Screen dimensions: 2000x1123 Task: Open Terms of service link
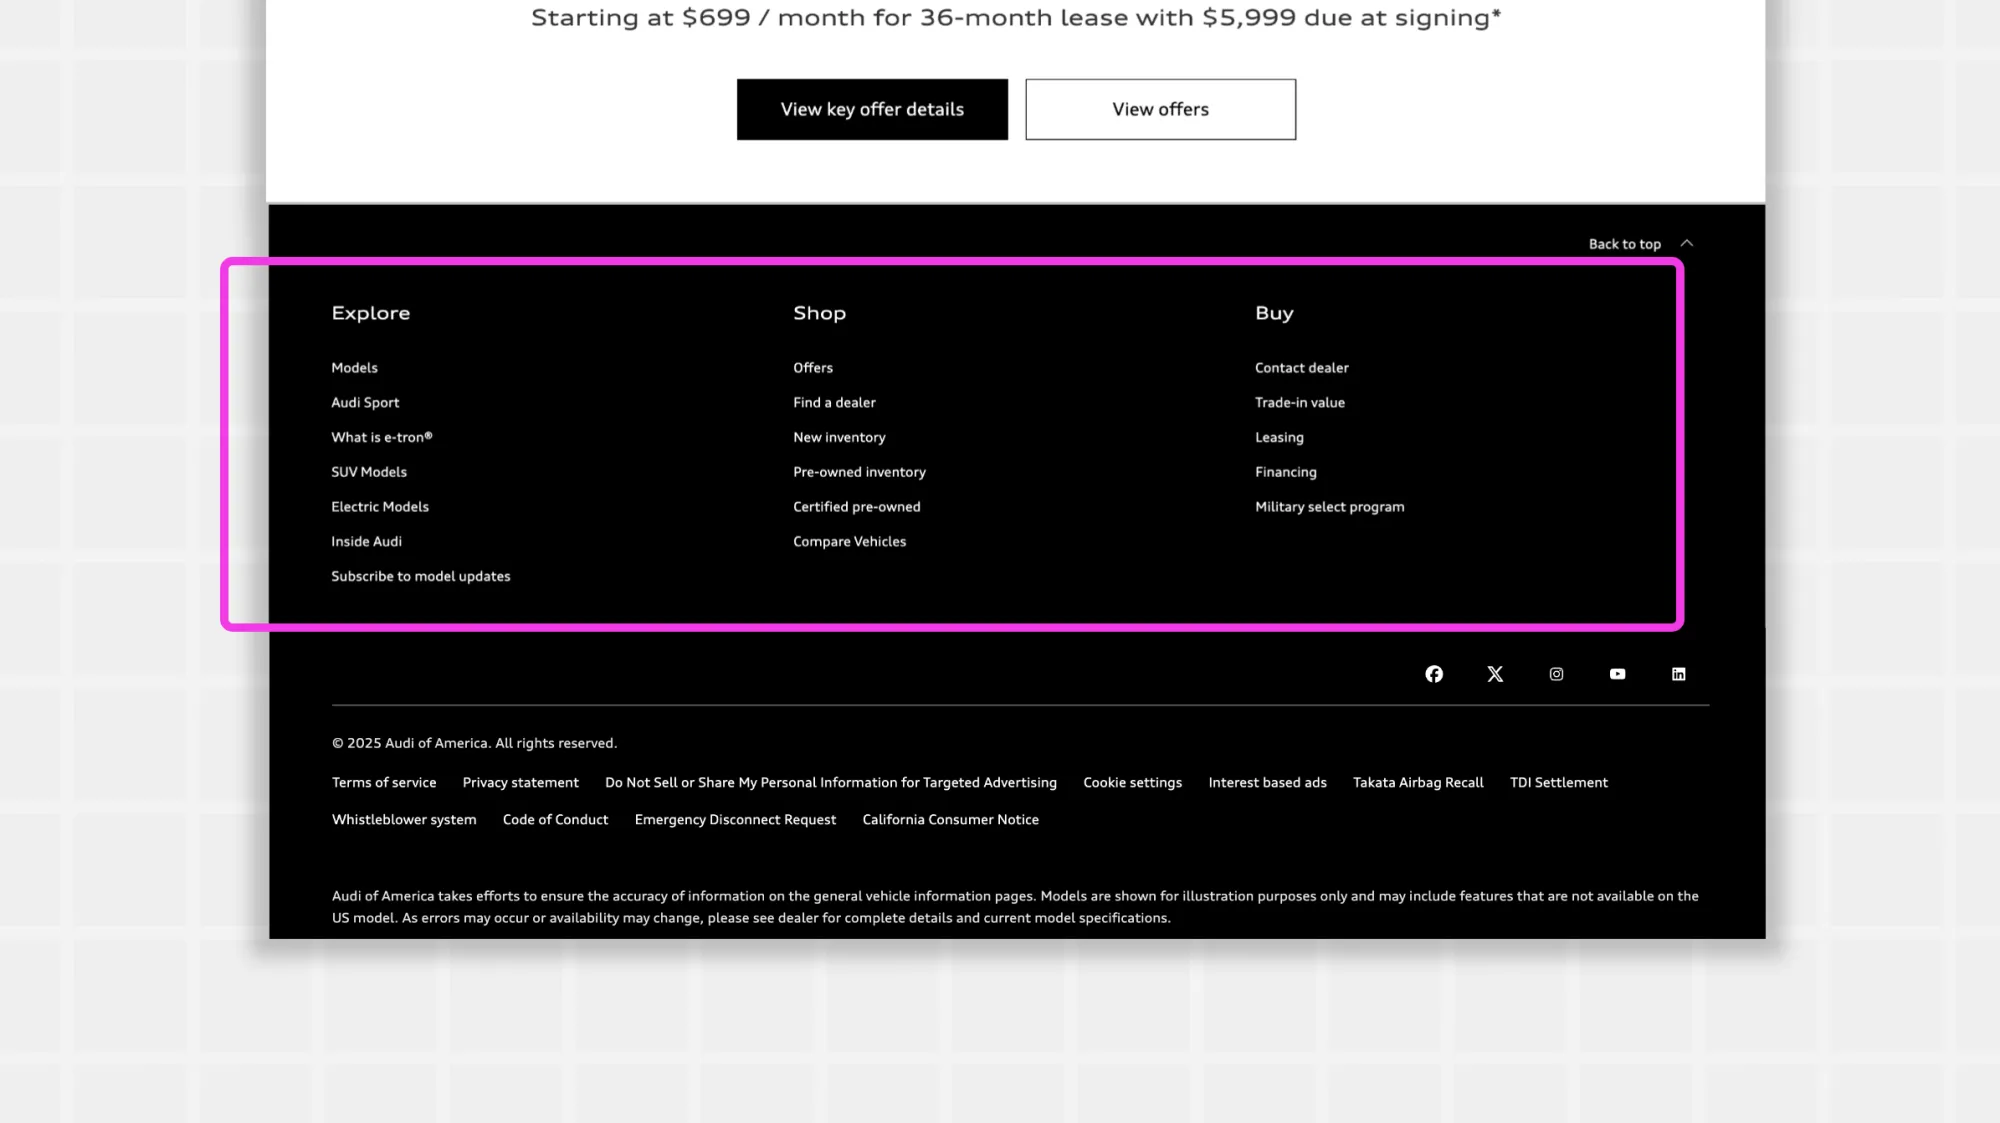tap(384, 783)
